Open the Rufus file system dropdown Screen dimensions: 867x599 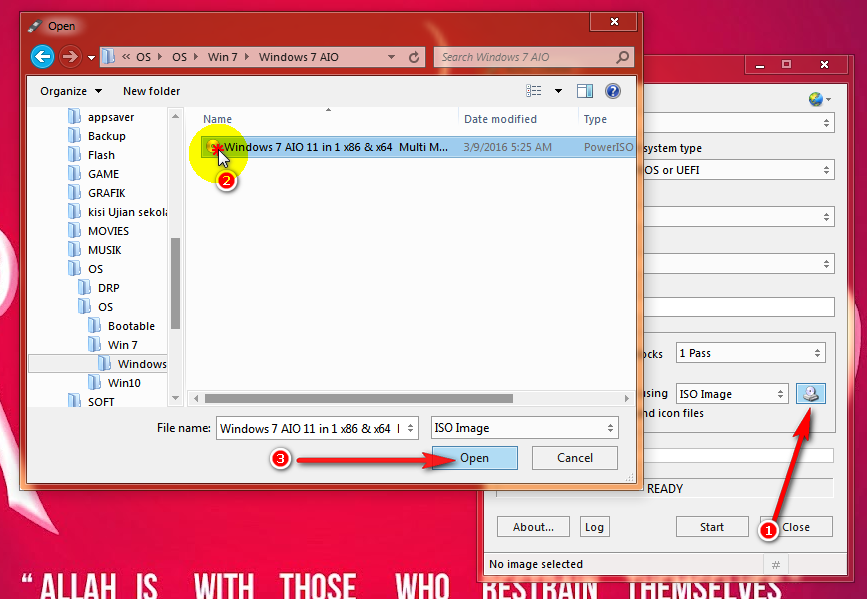[x=739, y=217]
